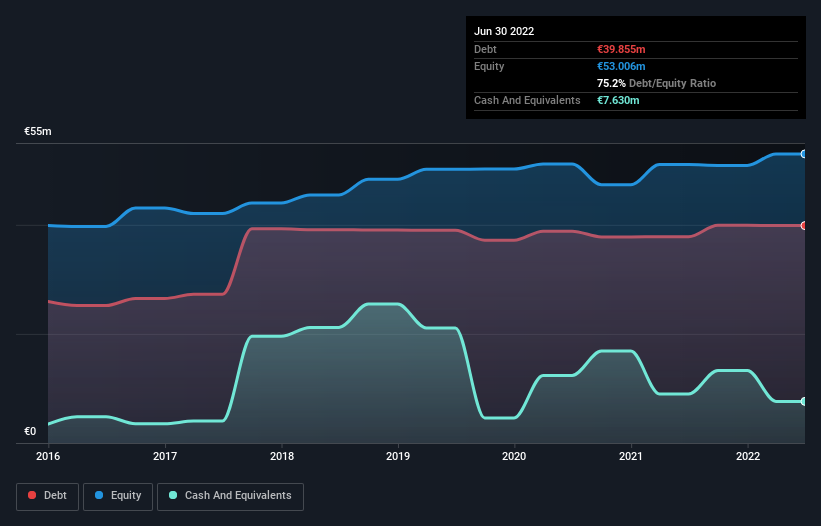Click the 2021 x-axis label
Image resolution: width=821 pixels, height=526 pixels.
coord(631,456)
